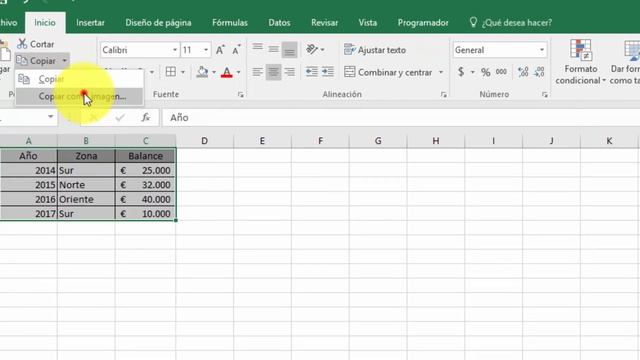This screenshot has width=640, height=360.
Task: Decrease decimal places
Action: tap(540, 72)
